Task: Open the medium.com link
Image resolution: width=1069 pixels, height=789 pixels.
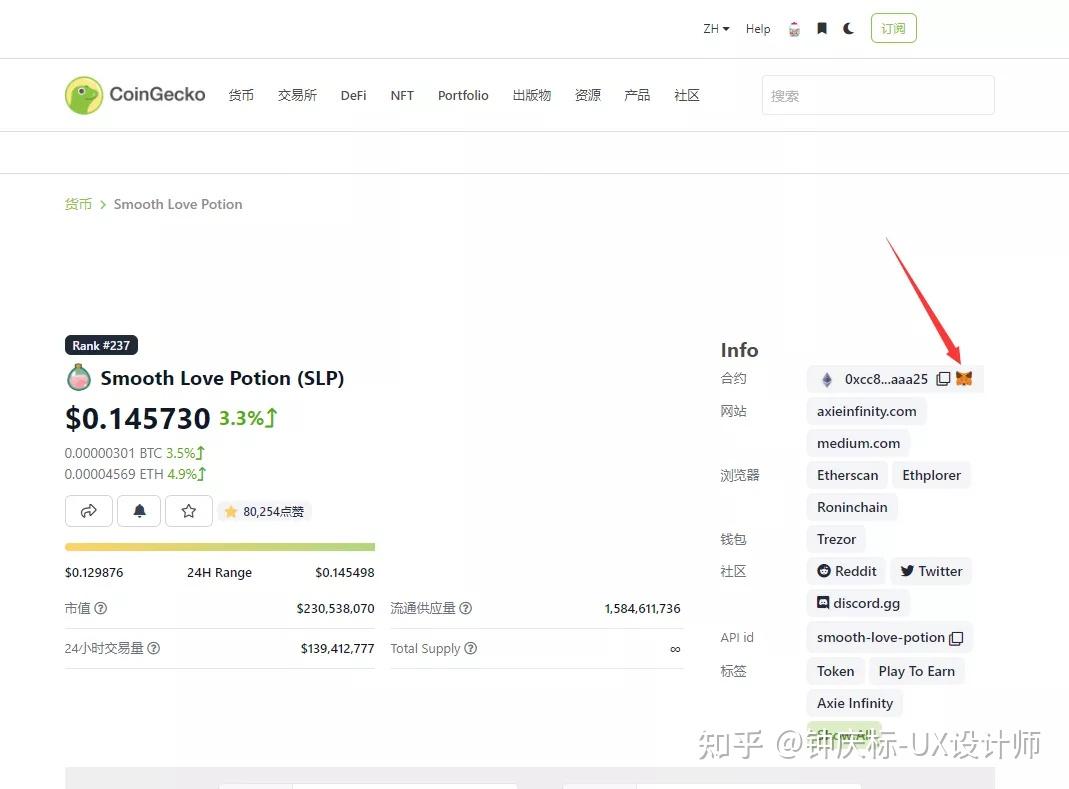Action: [x=858, y=443]
